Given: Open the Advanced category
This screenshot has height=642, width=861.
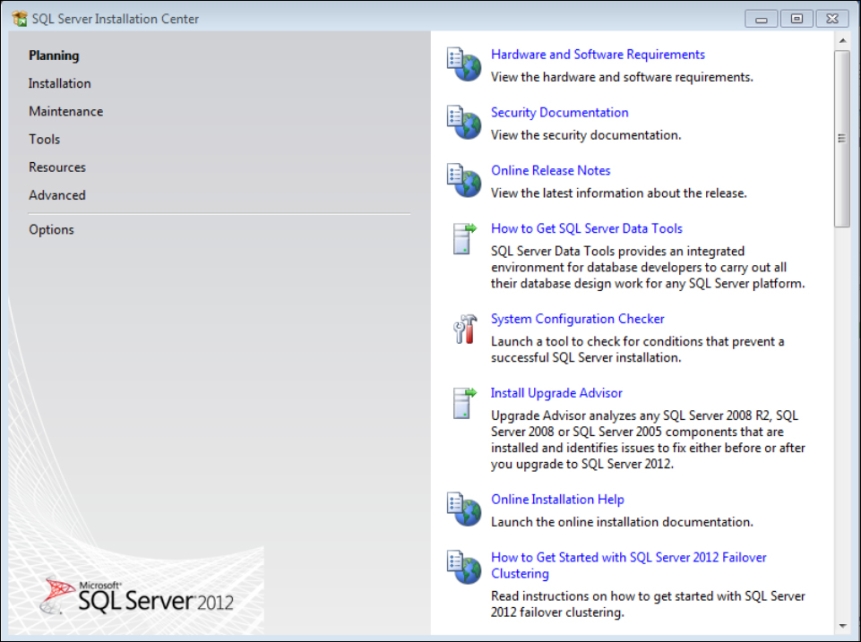Looking at the screenshot, I should coord(57,196).
